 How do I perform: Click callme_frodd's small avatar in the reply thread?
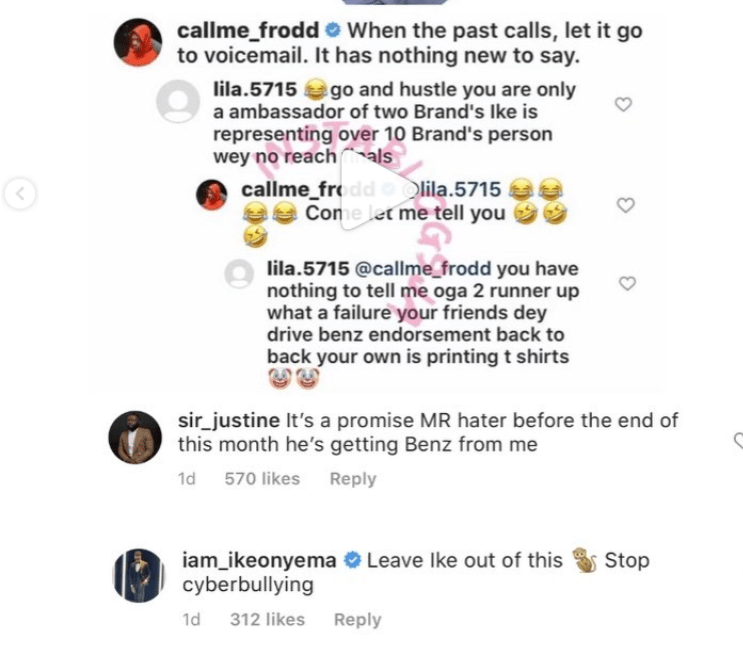coord(212,193)
